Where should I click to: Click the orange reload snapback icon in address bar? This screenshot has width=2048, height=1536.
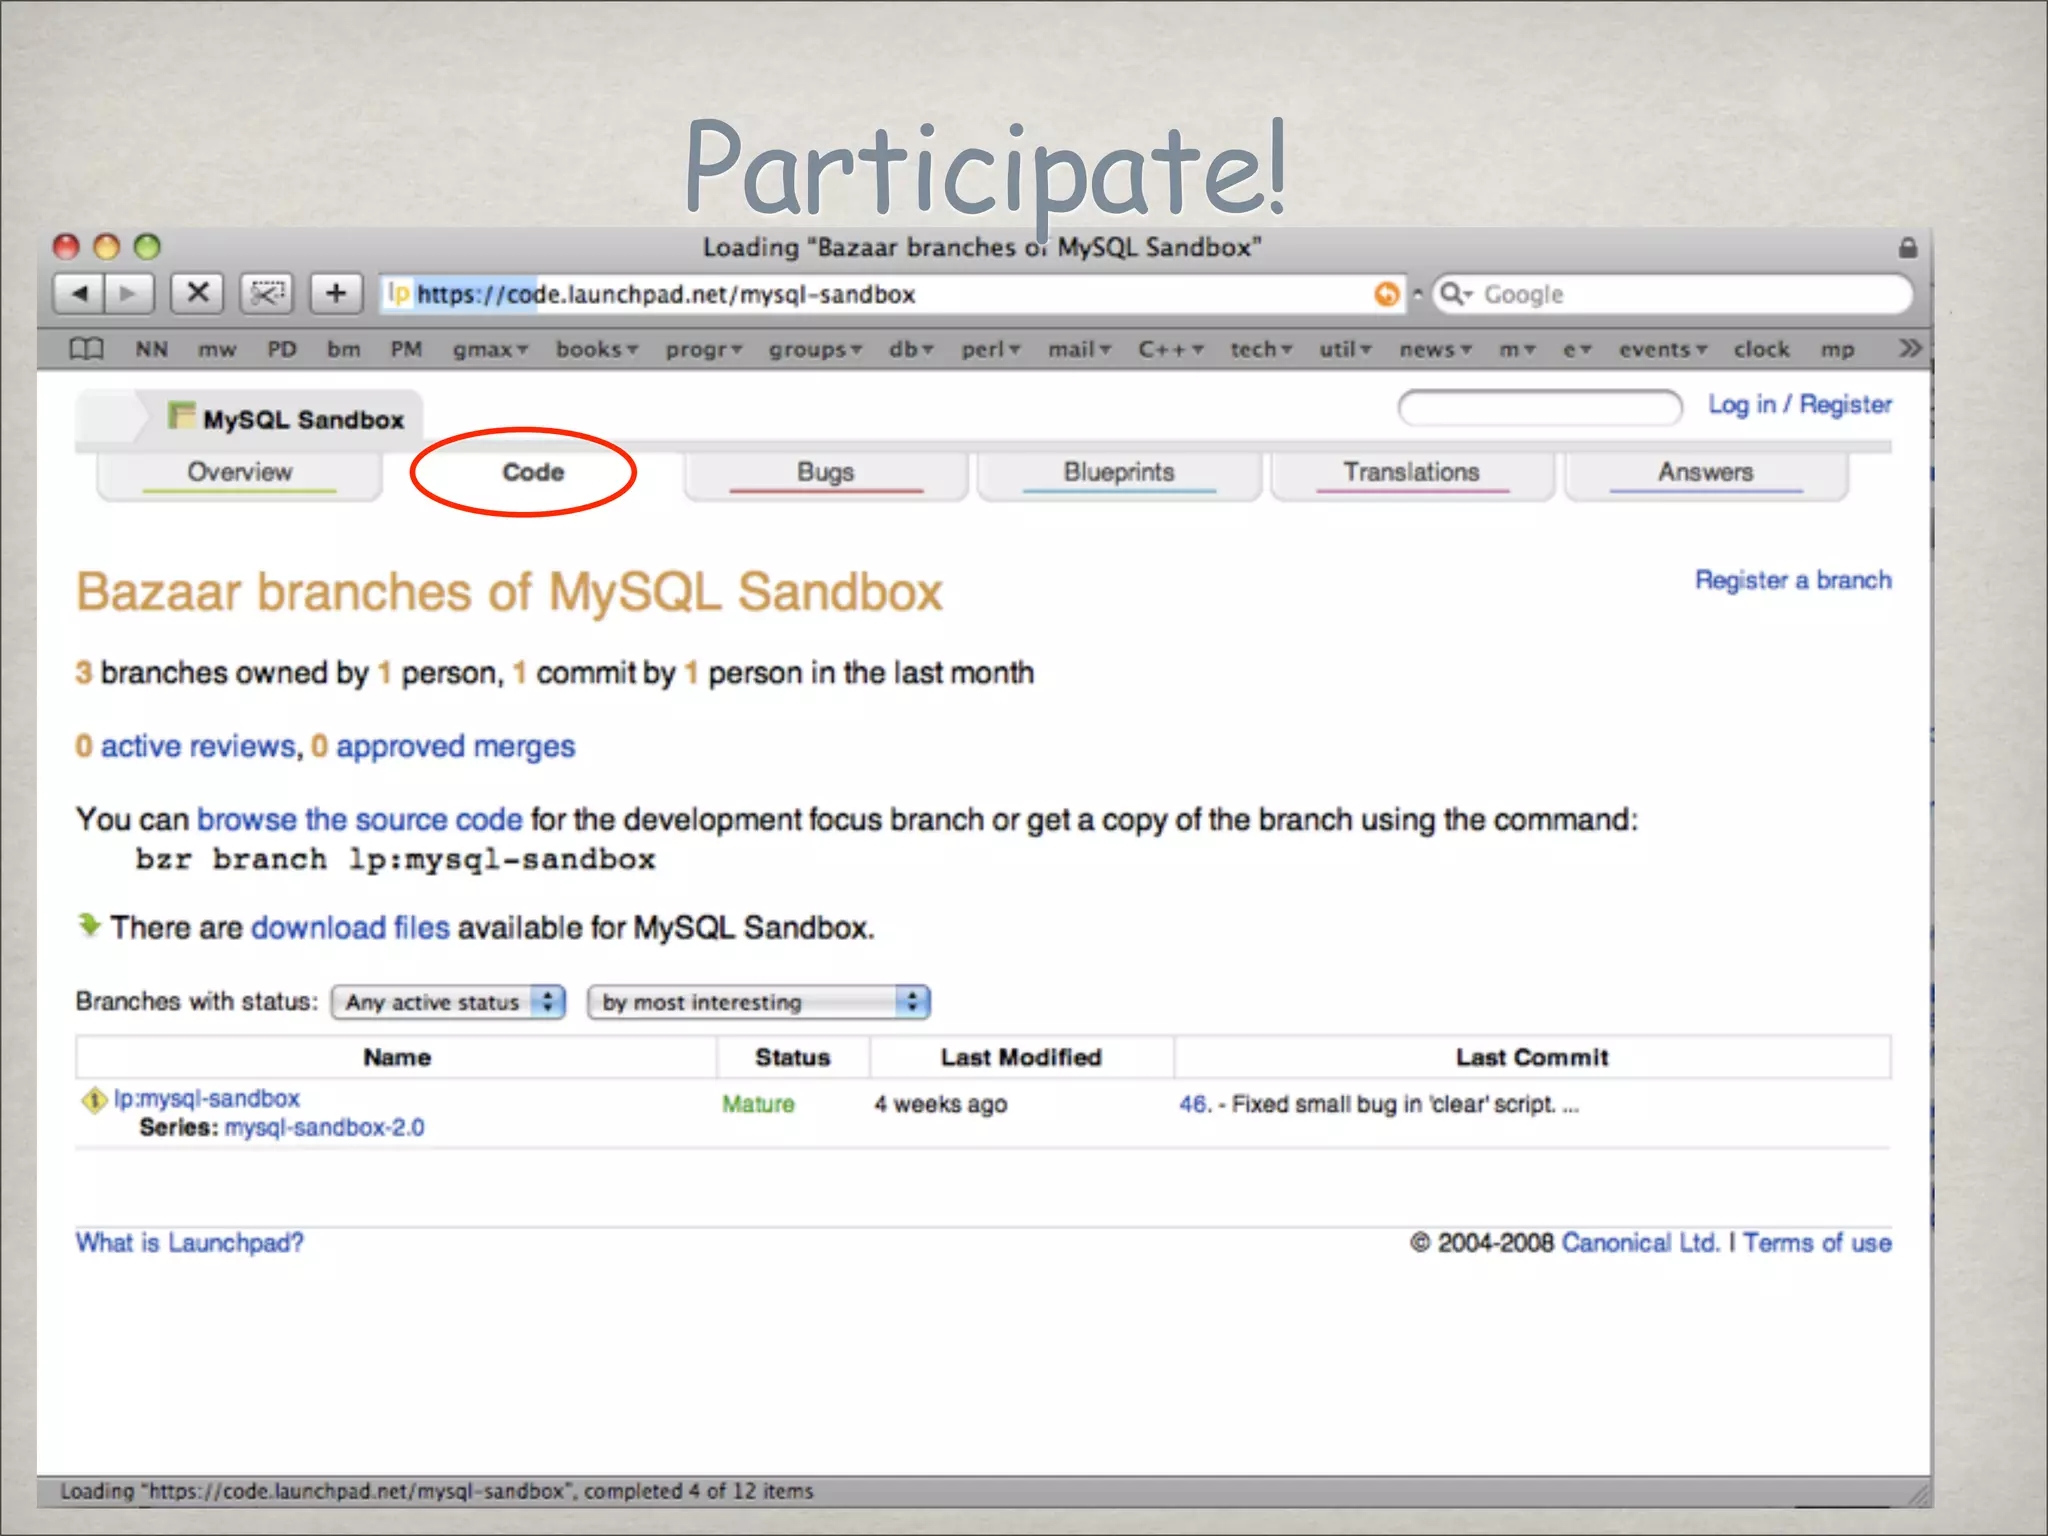tap(1387, 294)
